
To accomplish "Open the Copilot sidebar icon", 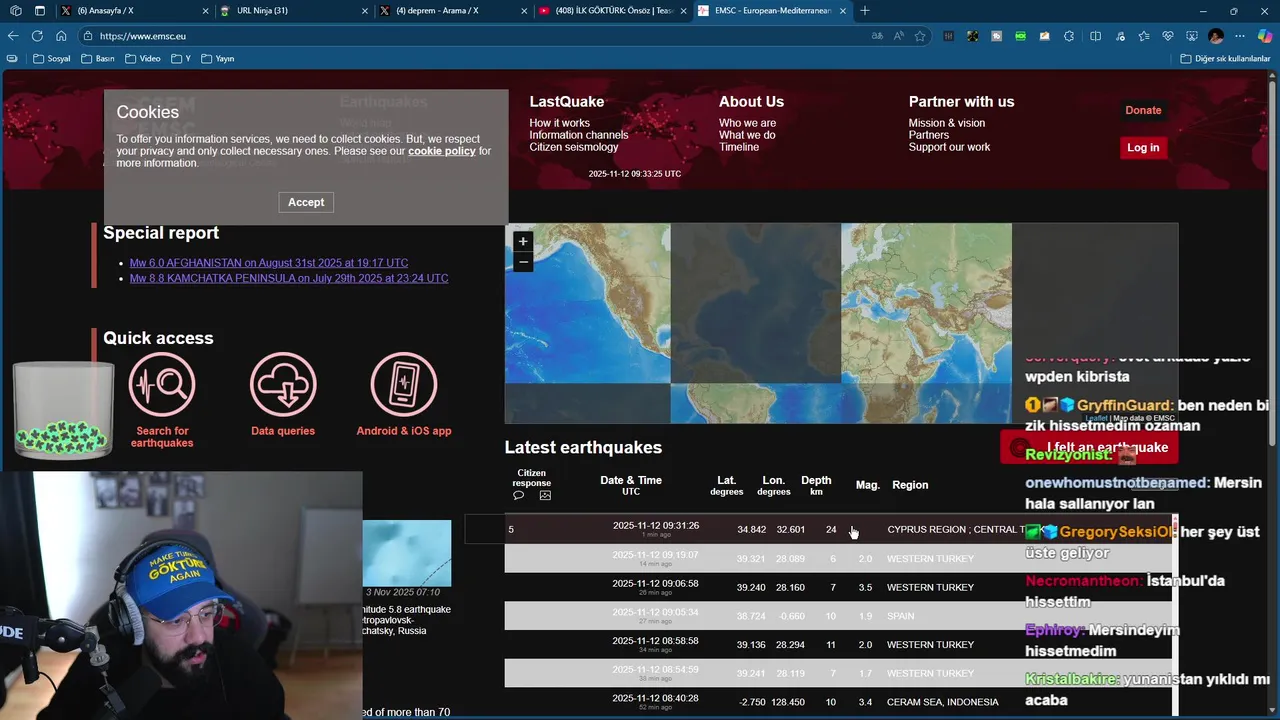I will pos(1265,36).
